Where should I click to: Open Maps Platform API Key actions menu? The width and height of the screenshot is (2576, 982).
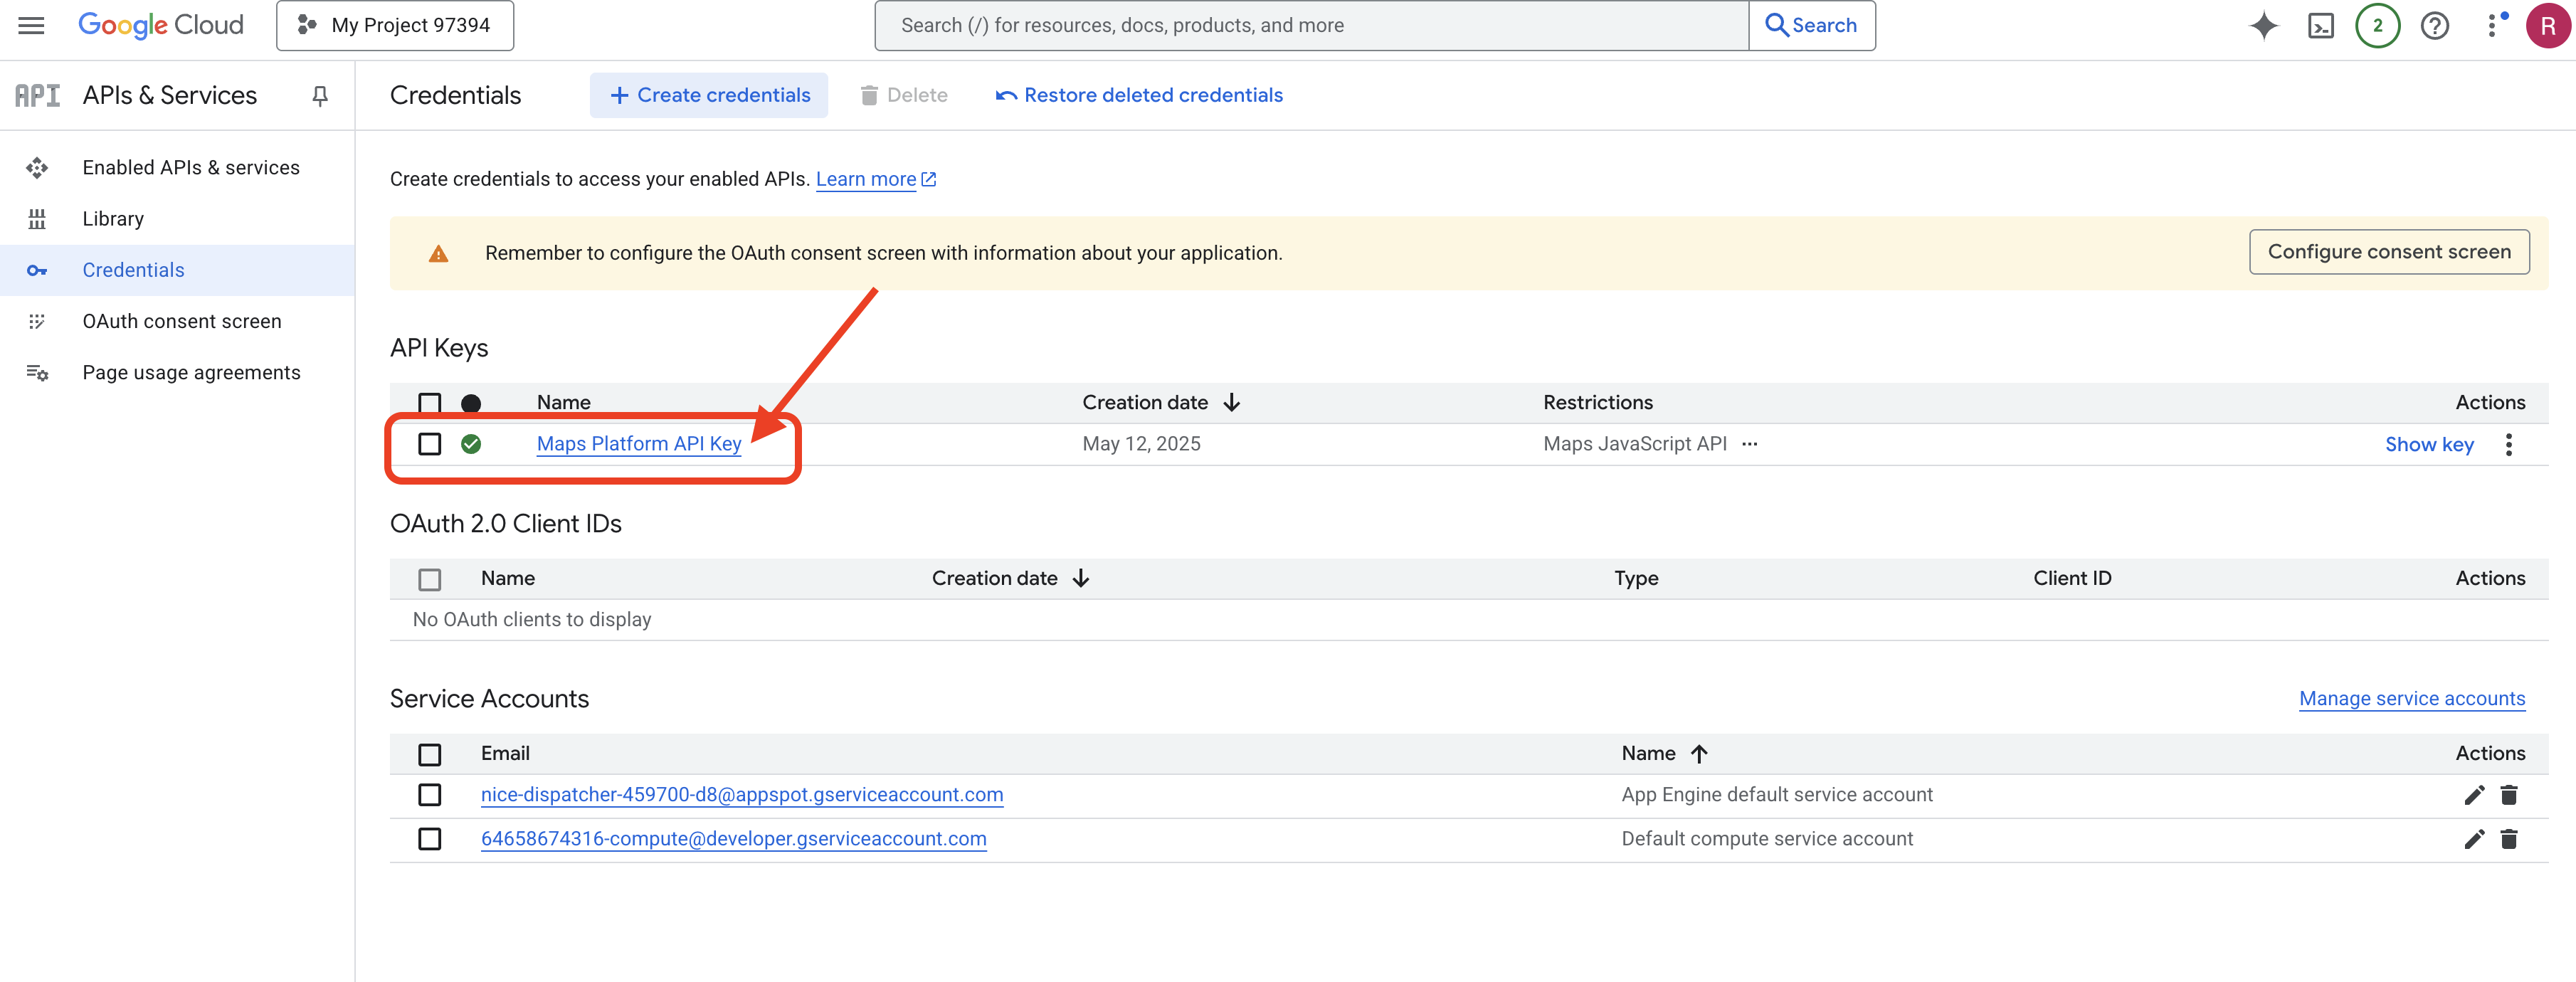2508,444
